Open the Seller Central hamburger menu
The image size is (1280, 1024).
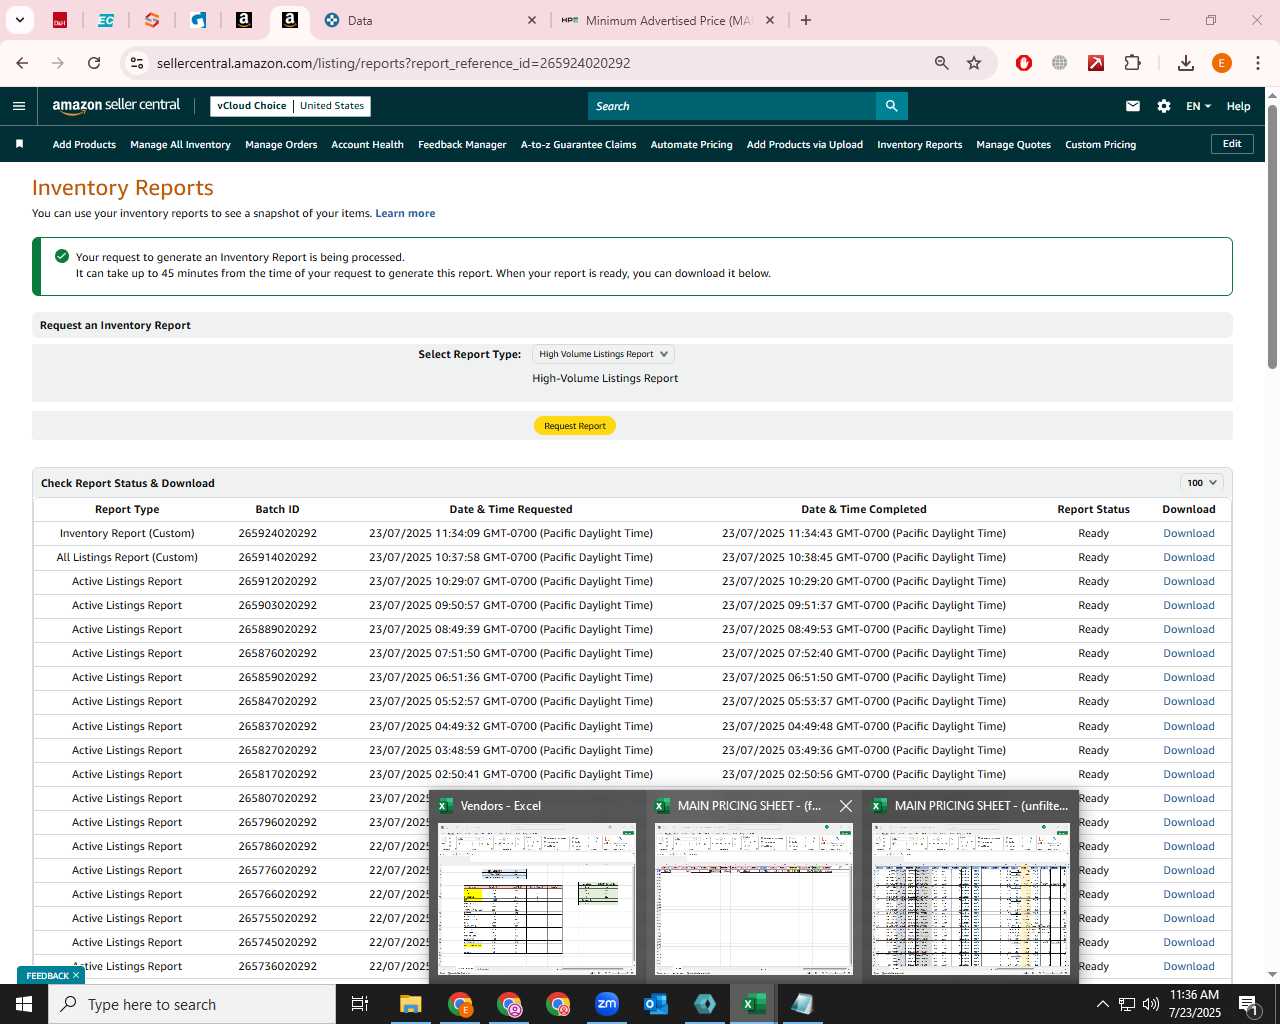19,106
